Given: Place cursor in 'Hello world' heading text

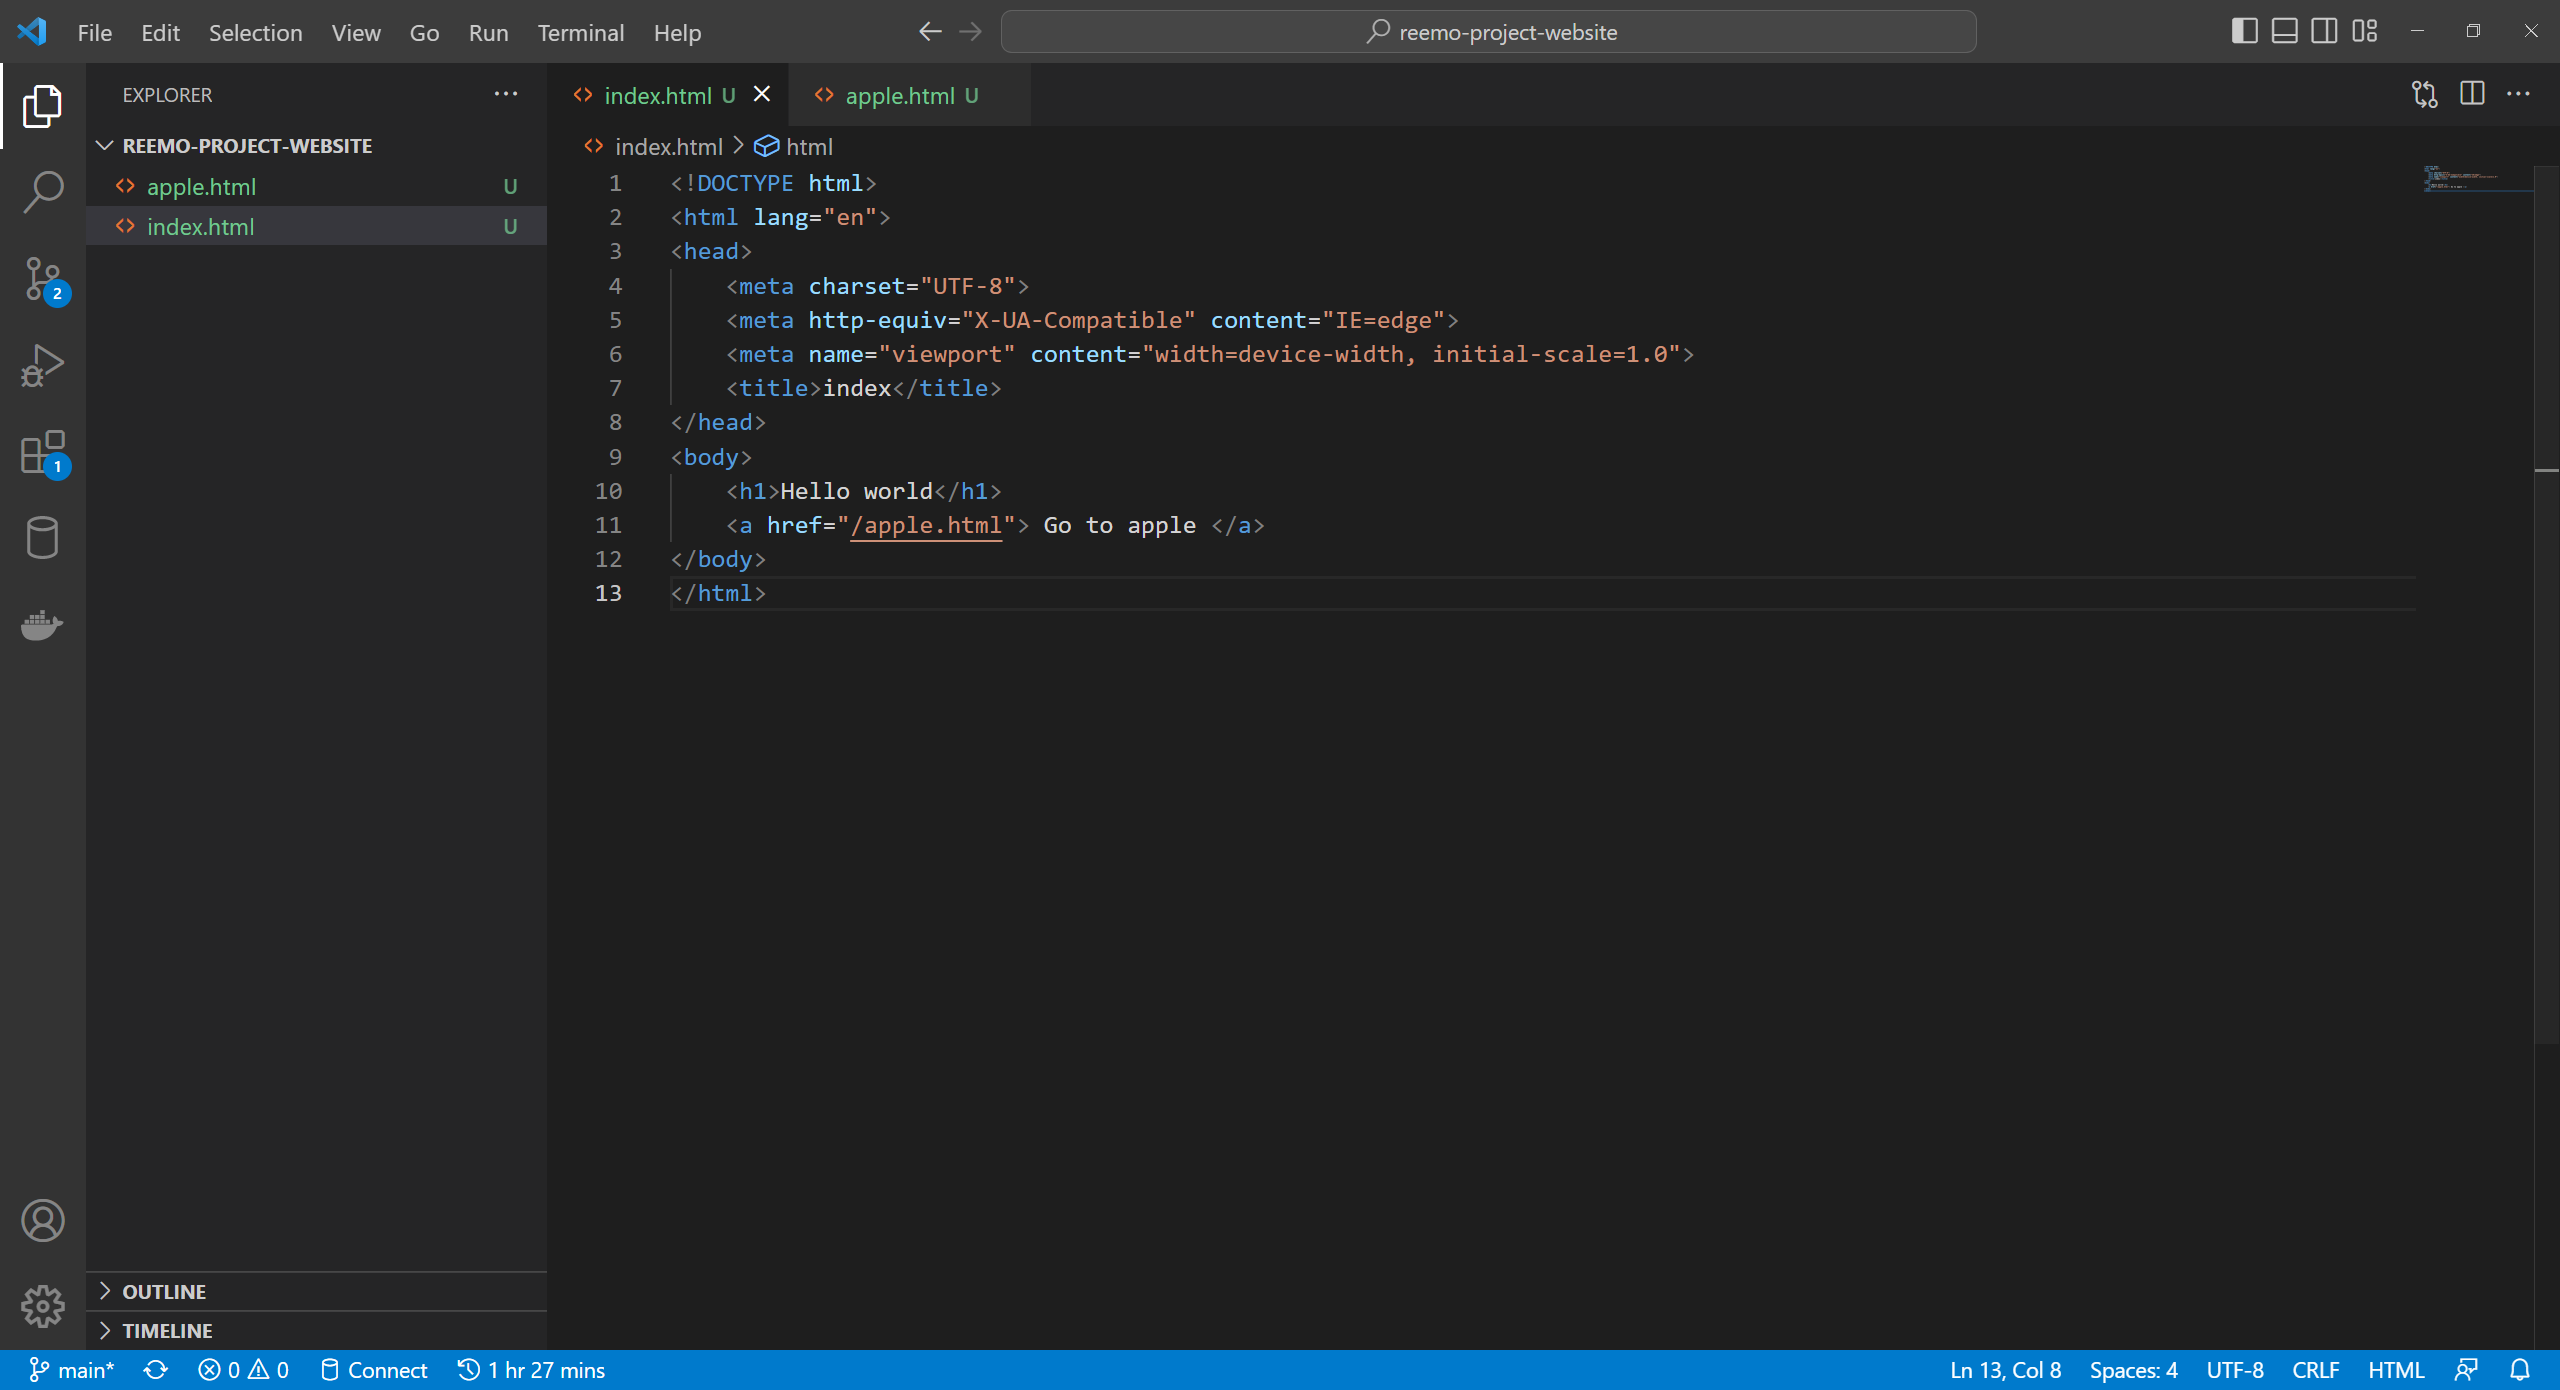Looking at the screenshot, I should (856, 491).
